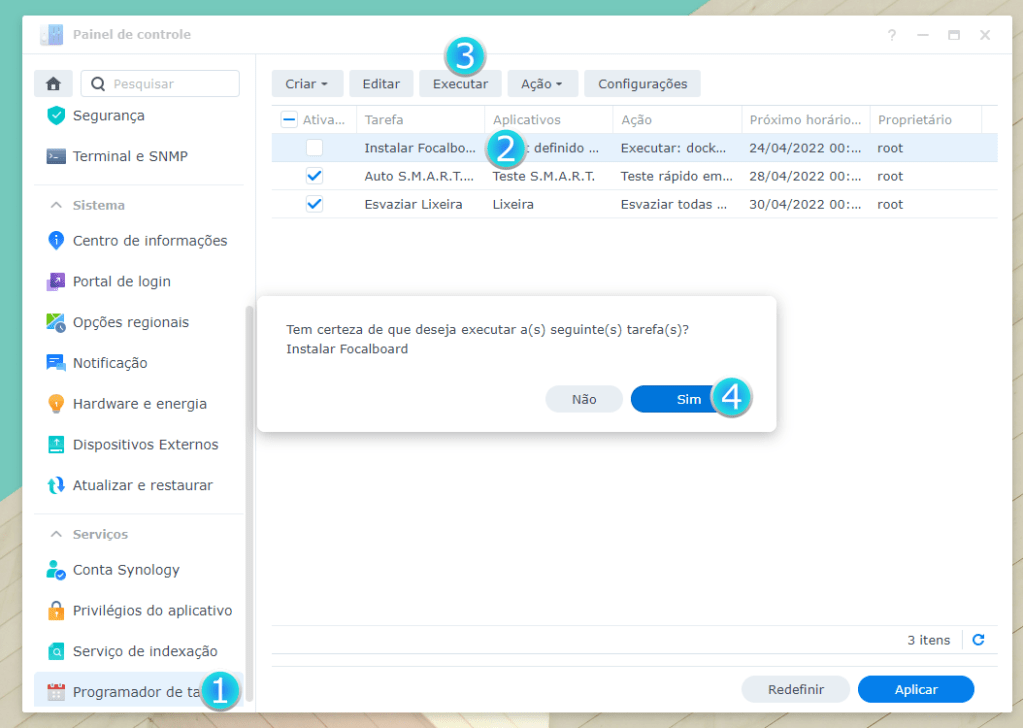Enable the Instalar Focalboard task checkbox
Image resolution: width=1023 pixels, height=728 pixels.
tap(314, 148)
